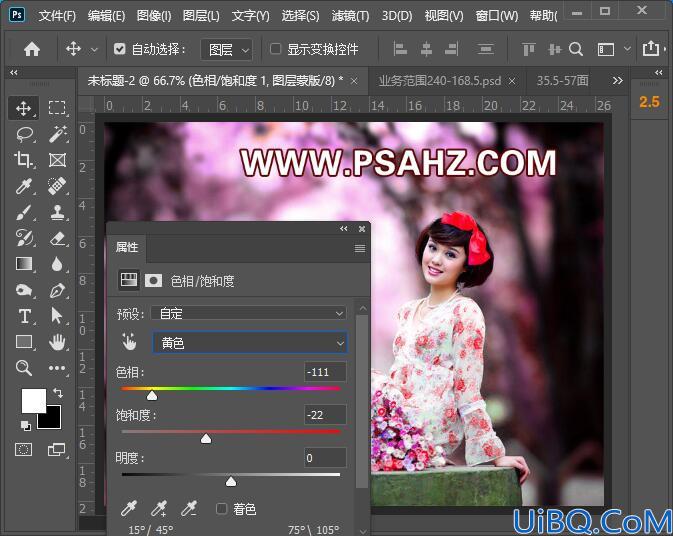673x536 pixels.
Task: Open the 窗口(W) menu
Action: tap(497, 16)
